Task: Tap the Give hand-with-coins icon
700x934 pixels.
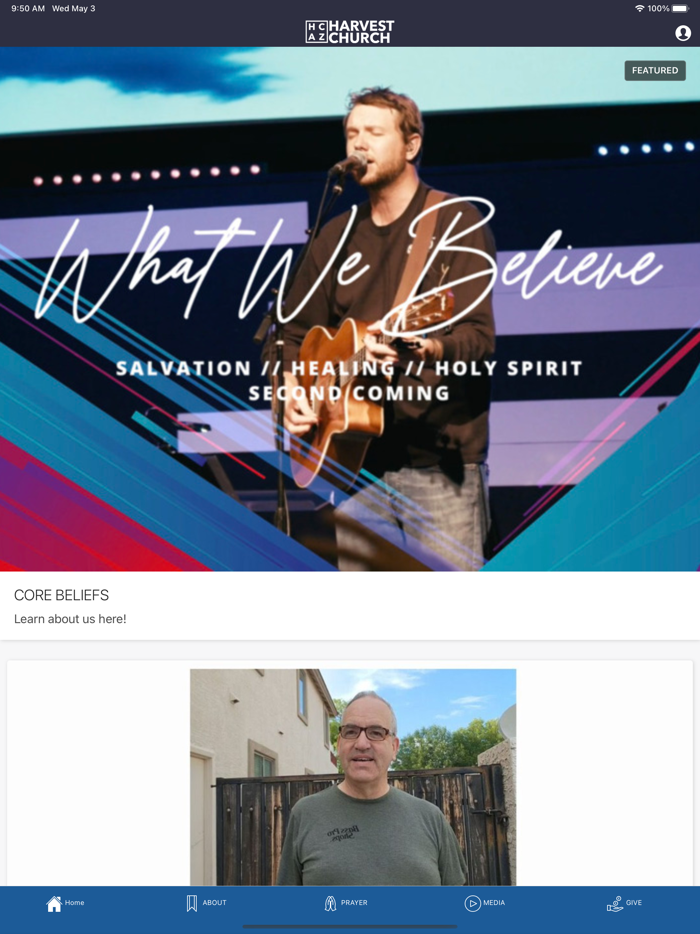Action: pyautogui.click(x=614, y=903)
